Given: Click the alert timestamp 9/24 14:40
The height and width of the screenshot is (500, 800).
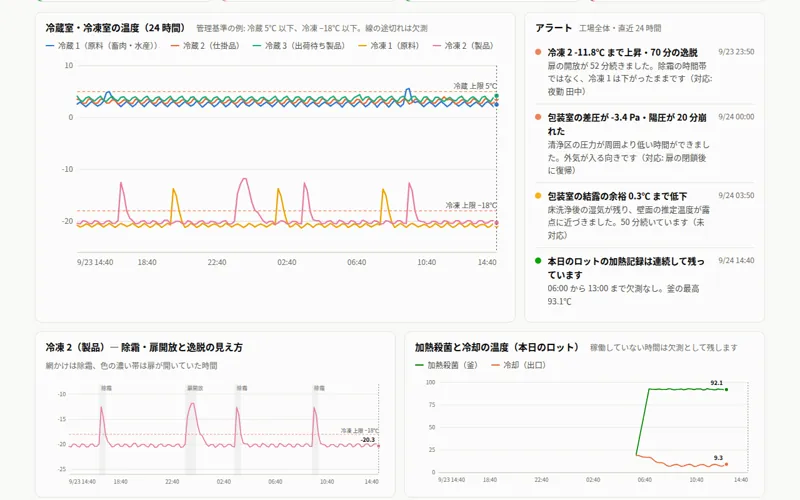Looking at the screenshot, I should pos(736,260).
